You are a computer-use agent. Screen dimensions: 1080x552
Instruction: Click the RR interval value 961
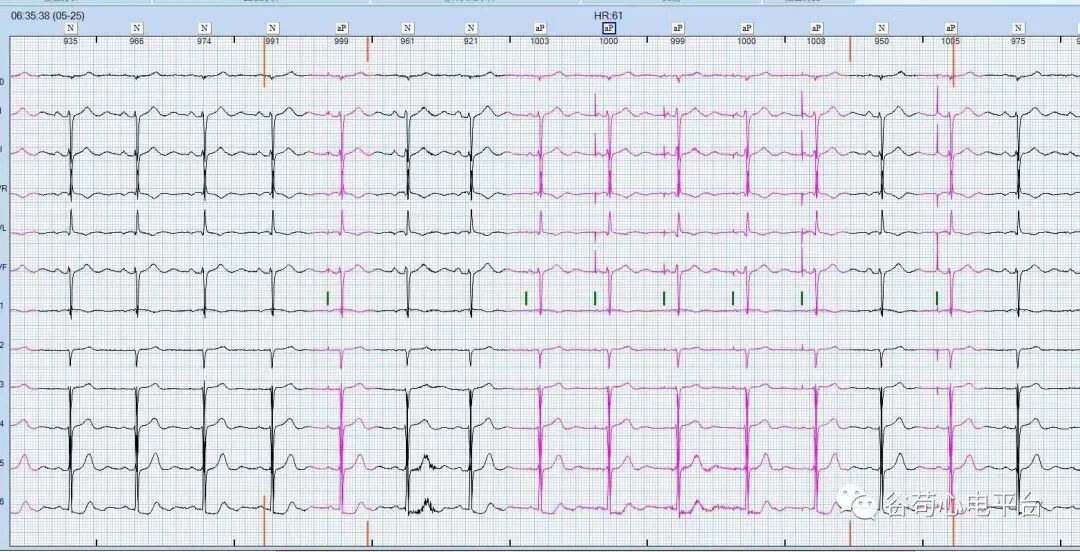click(x=408, y=41)
